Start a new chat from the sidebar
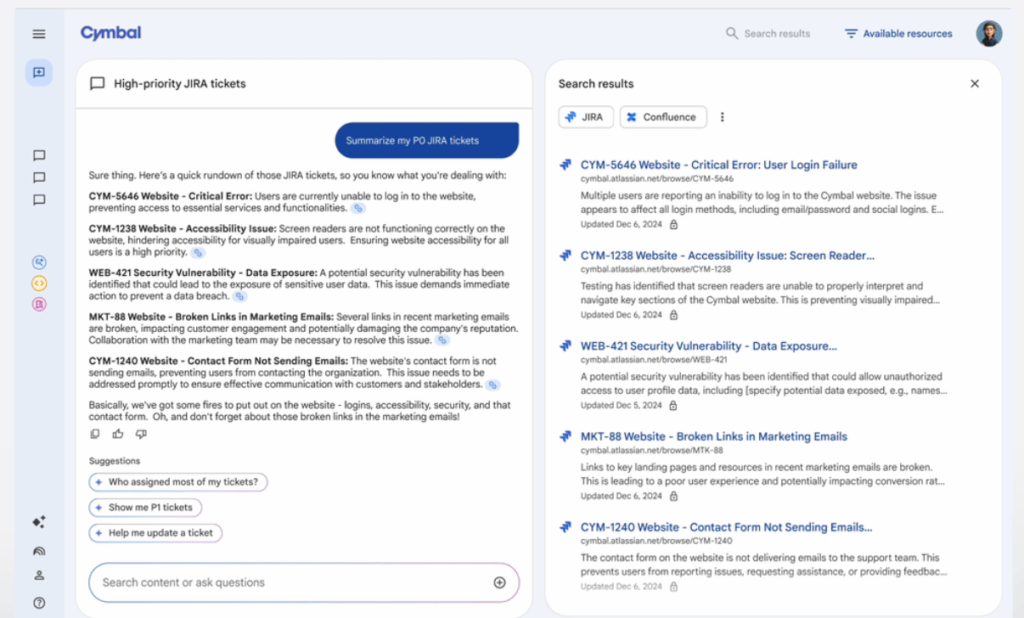 pos(39,73)
